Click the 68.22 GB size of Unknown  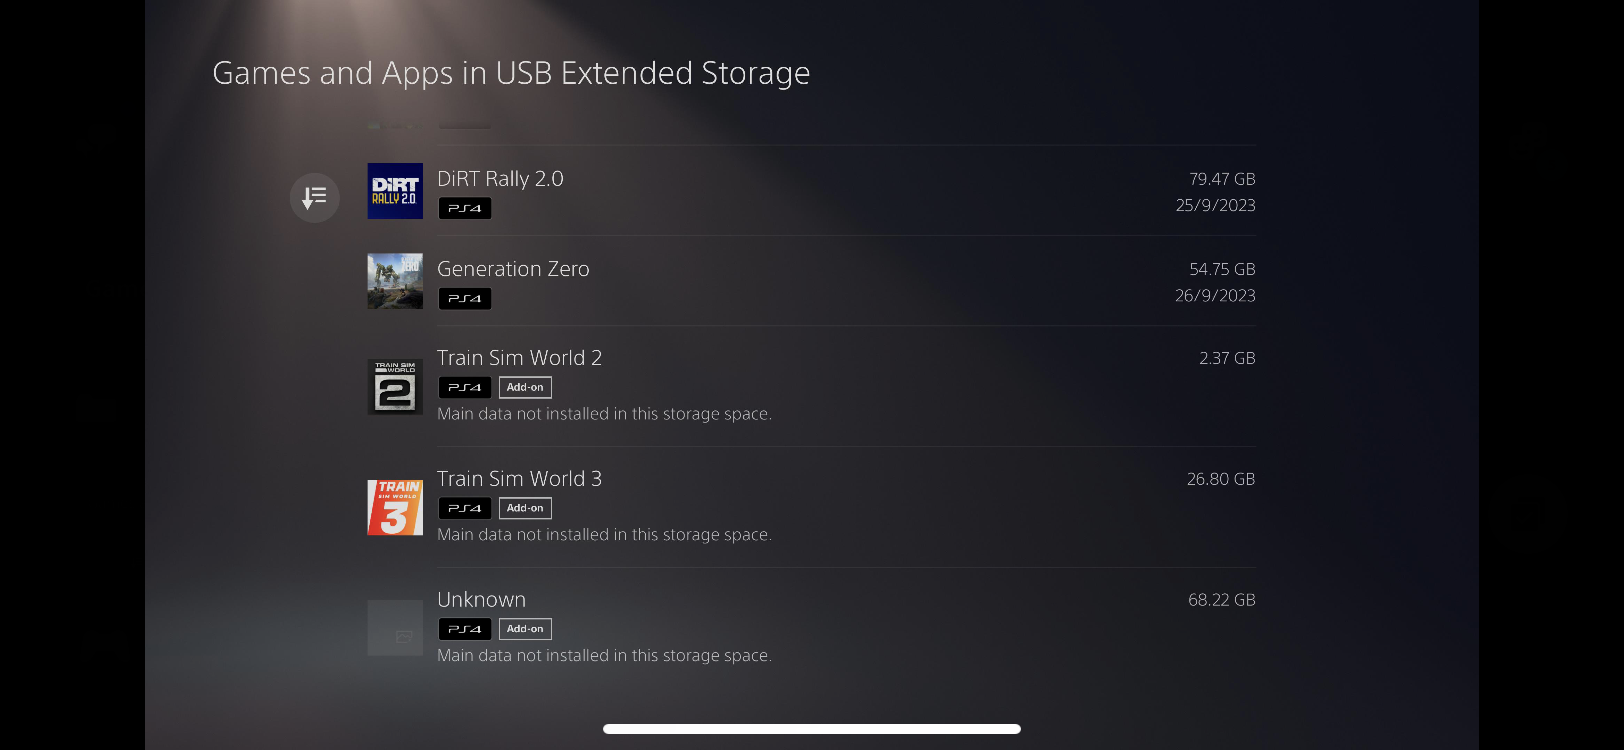click(1221, 600)
